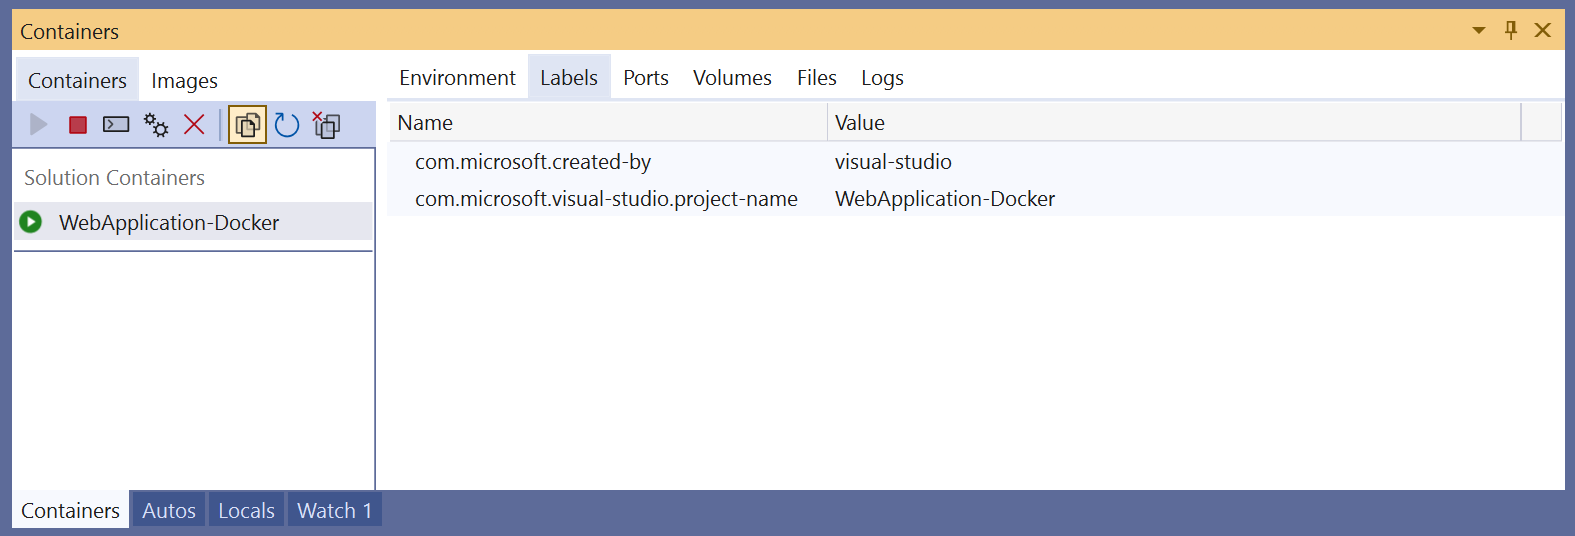1575x536 pixels.
Task: Select the com.microsoft.created-by label row
Action: tap(975, 162)
